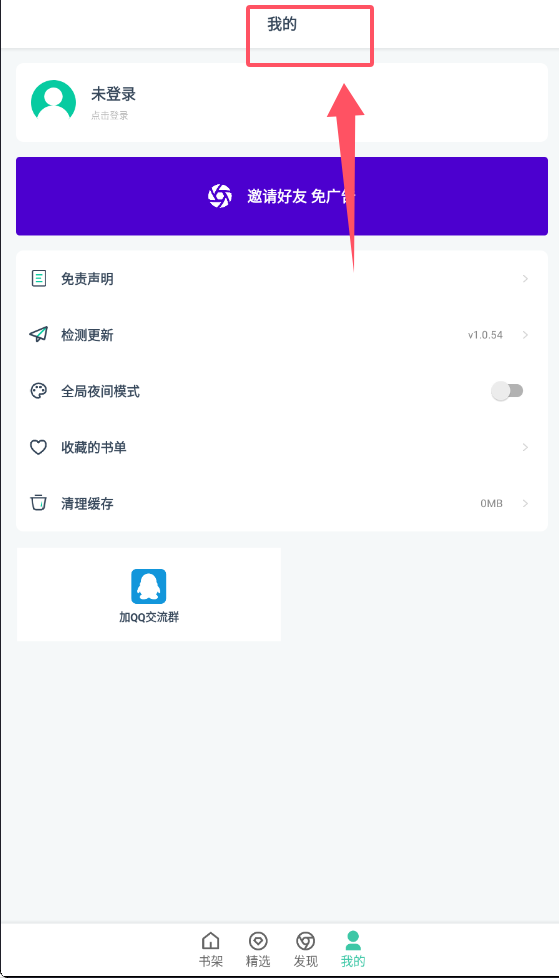
Task: Open 收藏的书单 via right chevron
Action: point(526,447)
